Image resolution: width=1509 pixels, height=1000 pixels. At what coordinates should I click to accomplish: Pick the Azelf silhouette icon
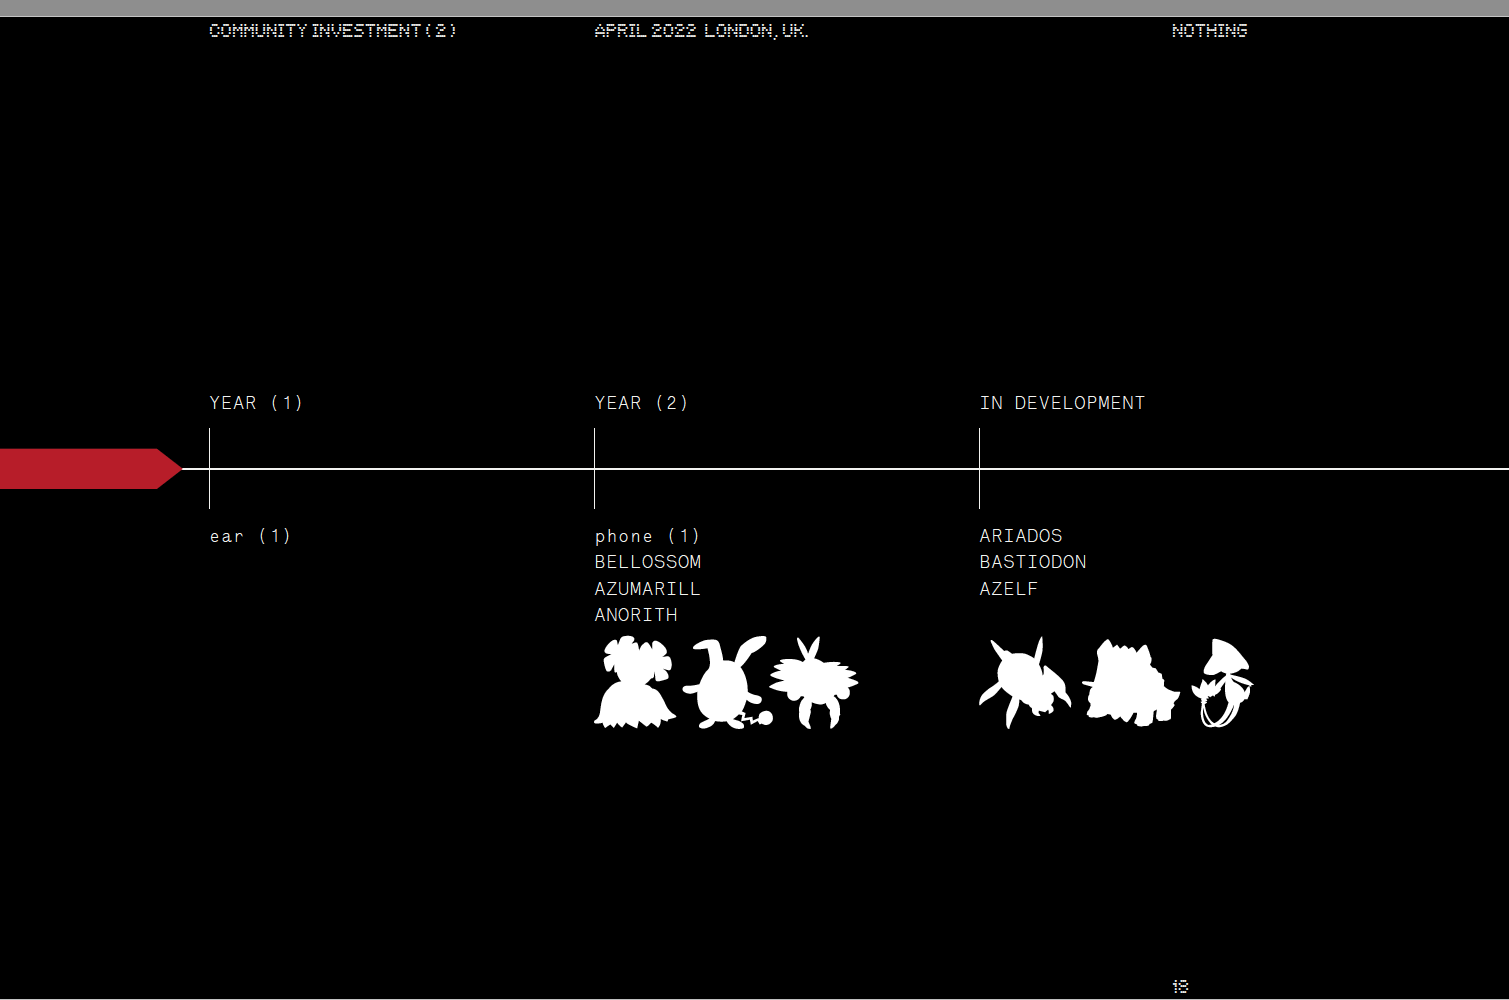pyautogui.click(x=1222, y=683)
